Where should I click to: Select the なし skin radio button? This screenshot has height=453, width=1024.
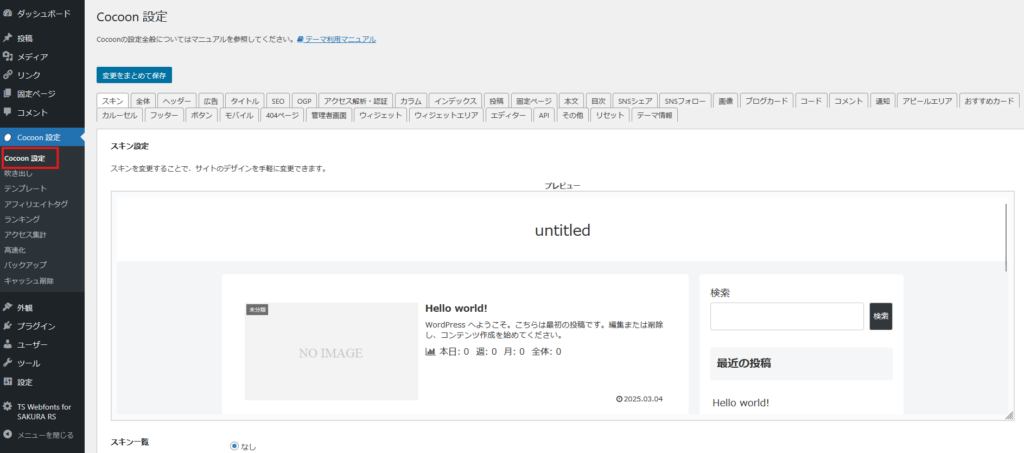click(235, 446)
